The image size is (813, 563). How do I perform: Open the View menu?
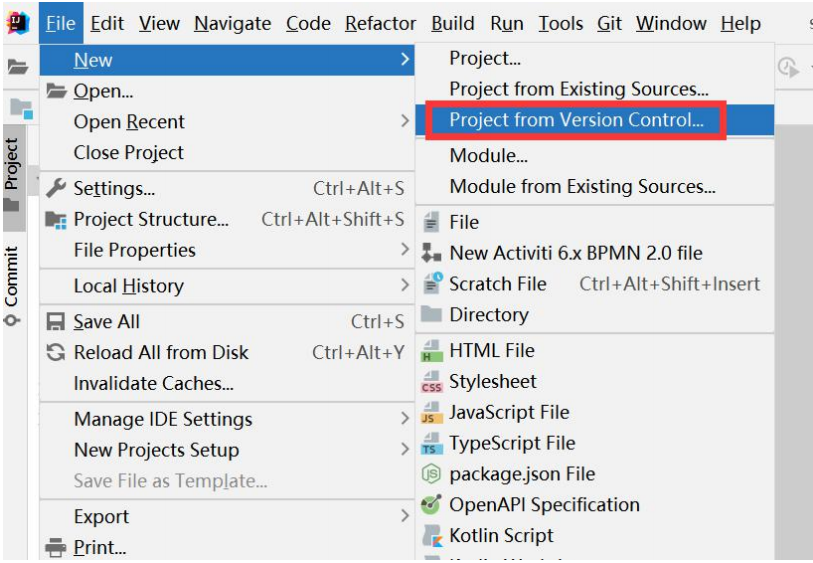click(159, 23)
